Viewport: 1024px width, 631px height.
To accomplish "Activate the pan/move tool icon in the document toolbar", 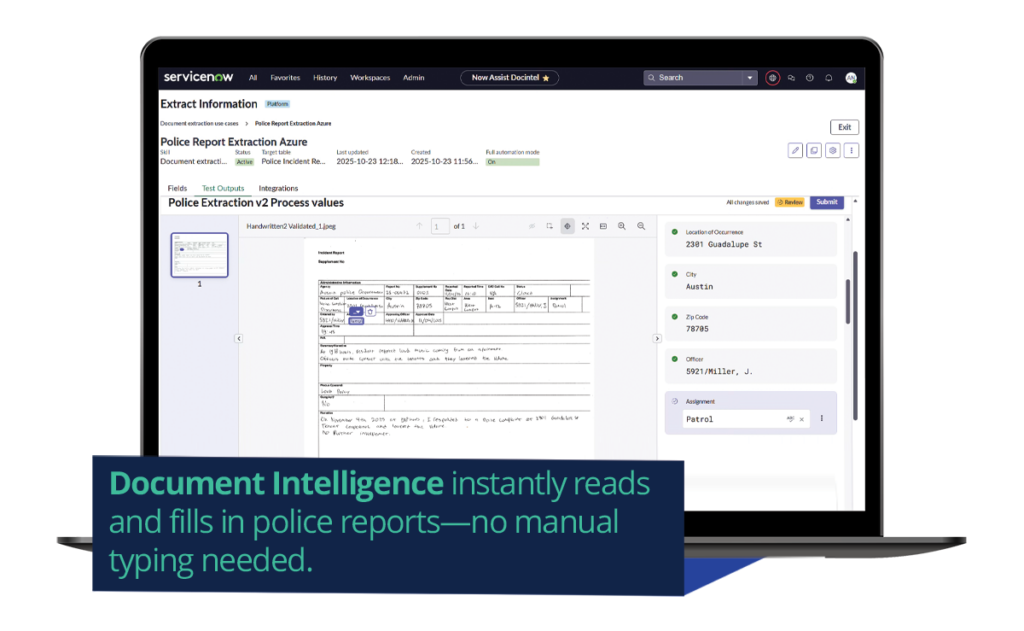I will pyautogui.click(x=567, y=227).
